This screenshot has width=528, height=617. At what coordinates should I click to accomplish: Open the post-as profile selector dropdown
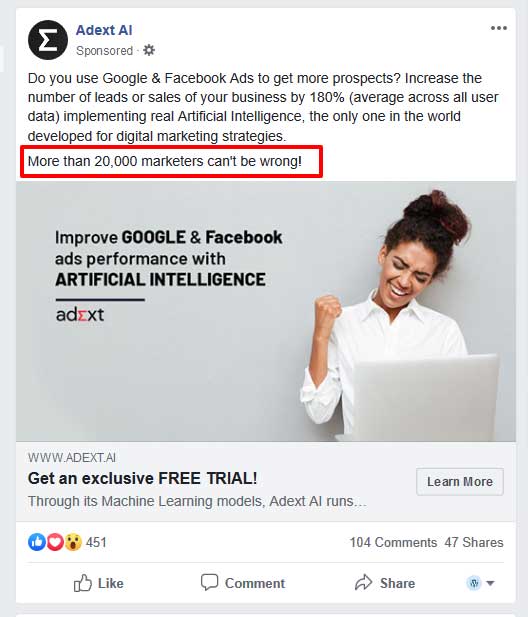tap(480, 583)
